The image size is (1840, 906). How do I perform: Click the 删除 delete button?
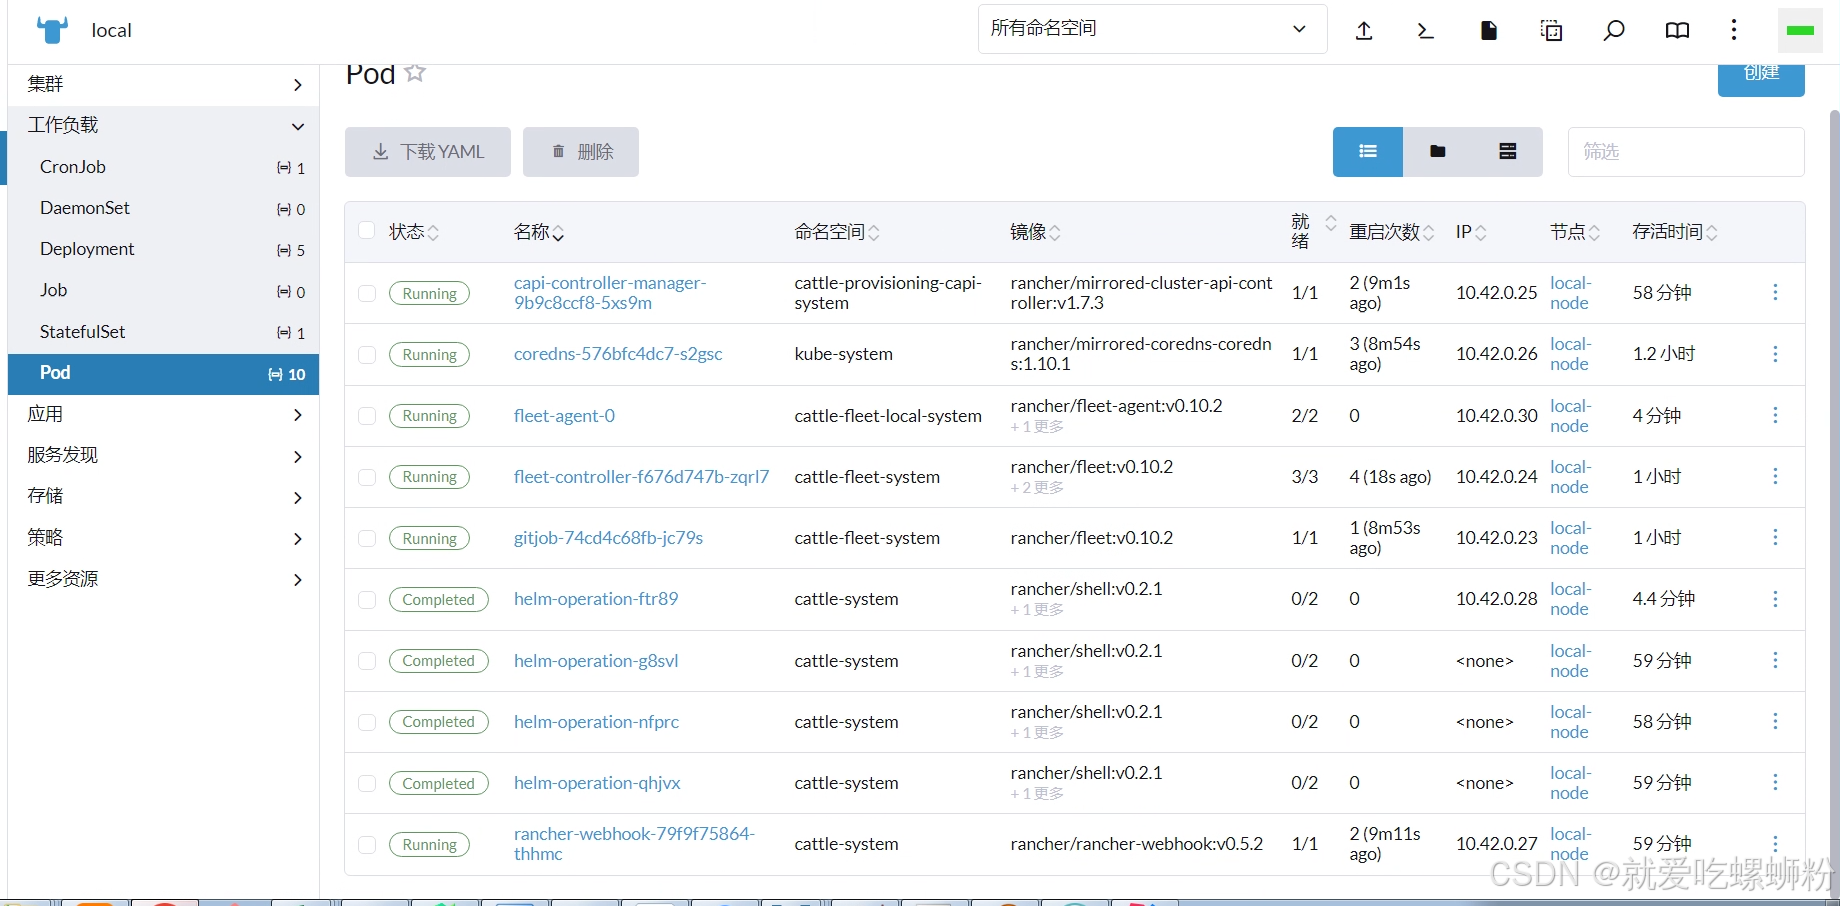pyautogui.click(x=581, y=152)
